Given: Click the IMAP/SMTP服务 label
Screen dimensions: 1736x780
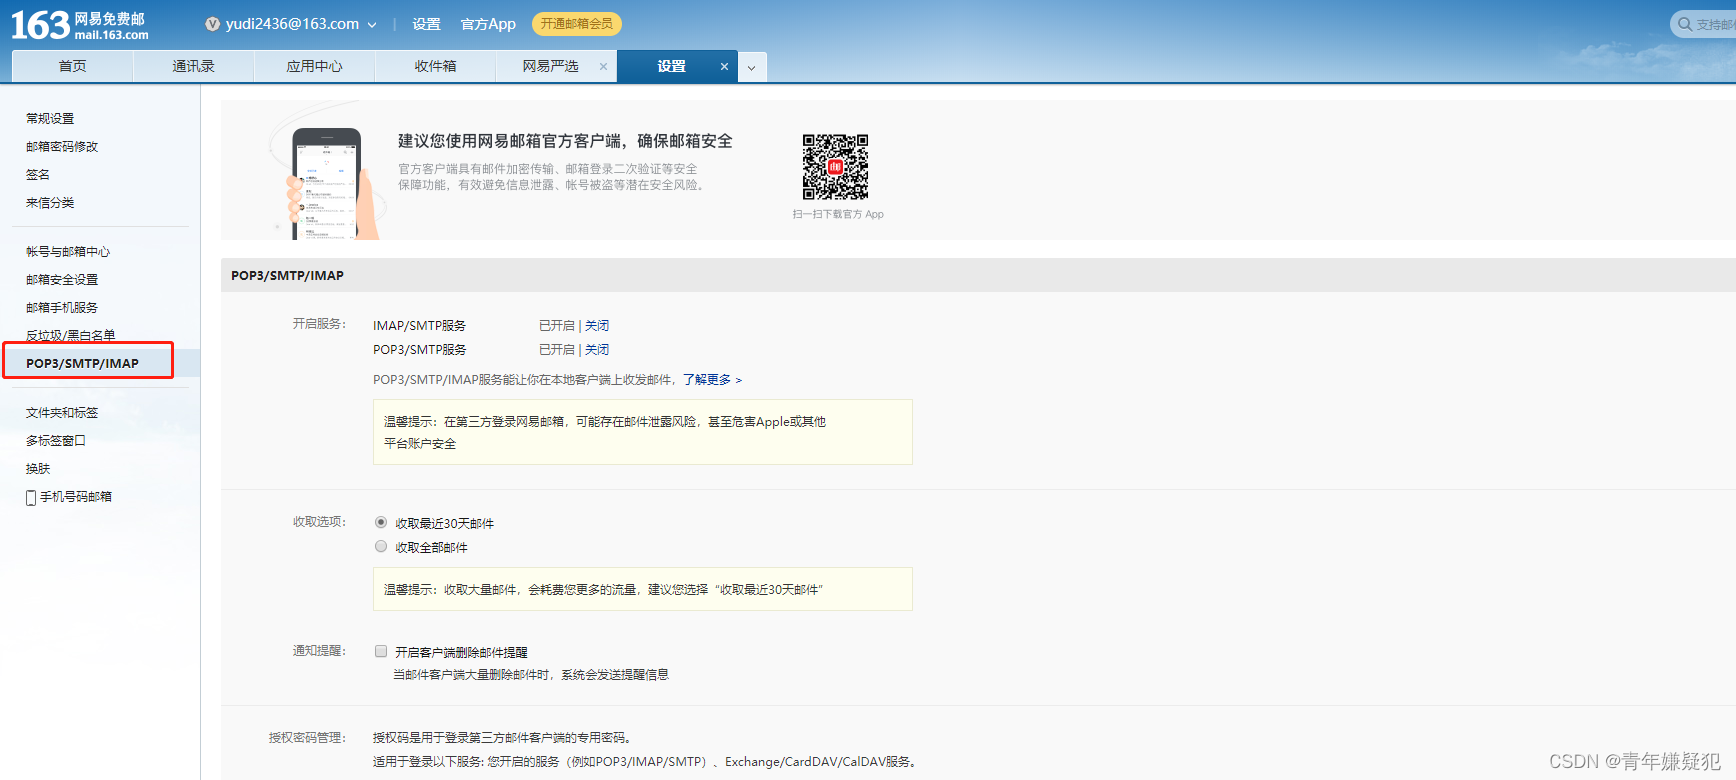Looking at the screenshot, I should [419, 325].
